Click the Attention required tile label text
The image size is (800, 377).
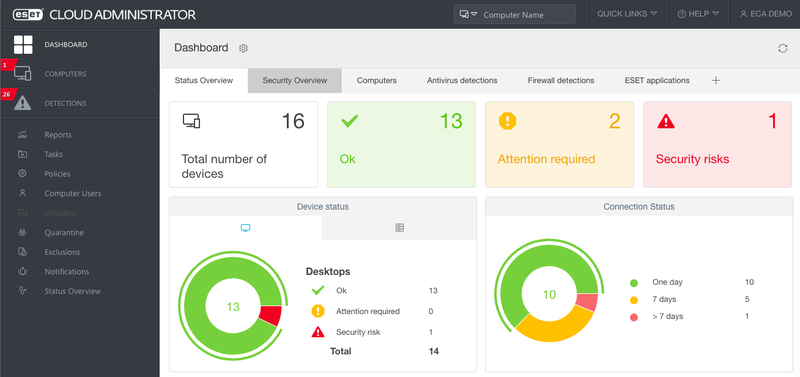[x=546, y=159]
